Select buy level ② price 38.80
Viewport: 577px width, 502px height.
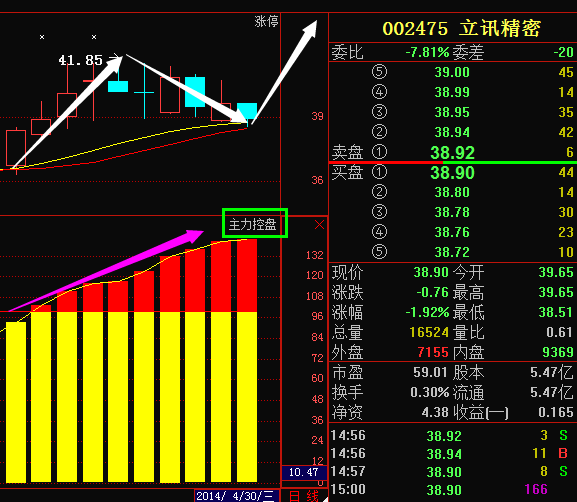pyautogui.click(x=452, y=192)
